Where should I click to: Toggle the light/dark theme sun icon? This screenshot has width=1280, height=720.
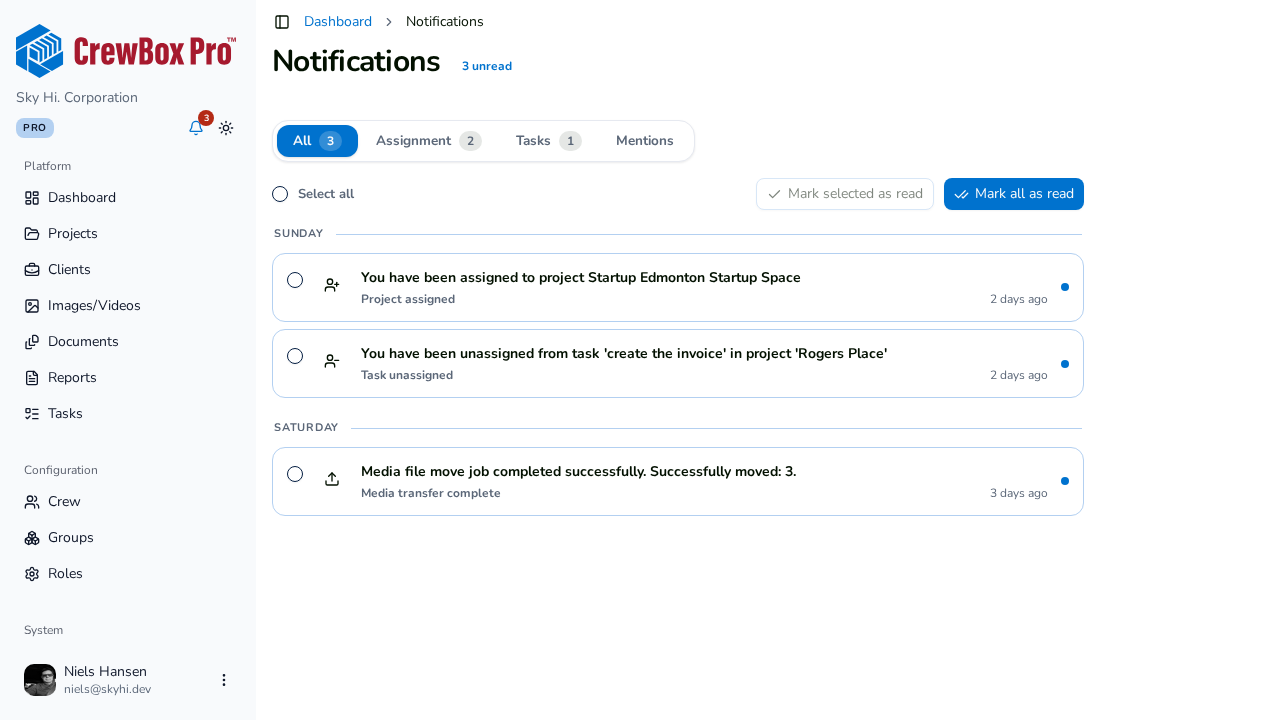(226, 128)
